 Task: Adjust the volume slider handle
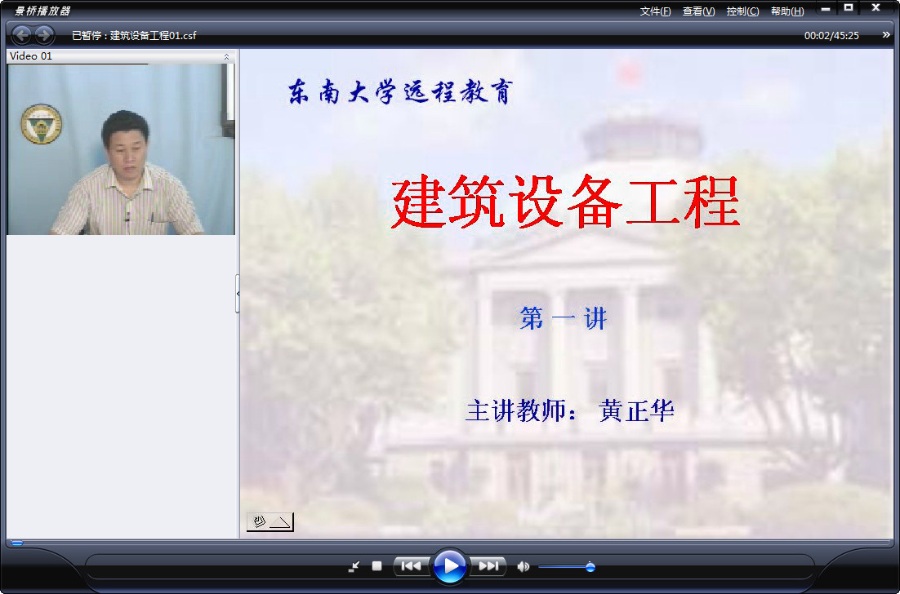click(590, 567)
